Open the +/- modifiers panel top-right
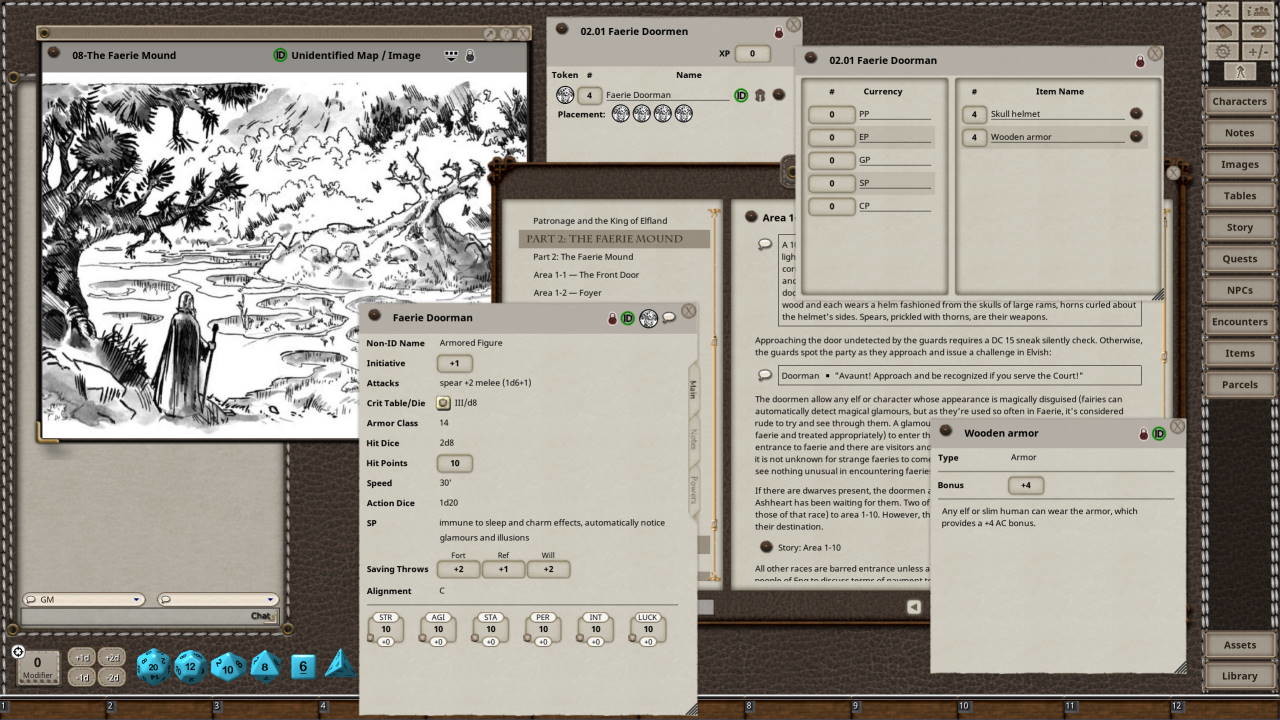 pyautogui.click(x=1258, y=50)
